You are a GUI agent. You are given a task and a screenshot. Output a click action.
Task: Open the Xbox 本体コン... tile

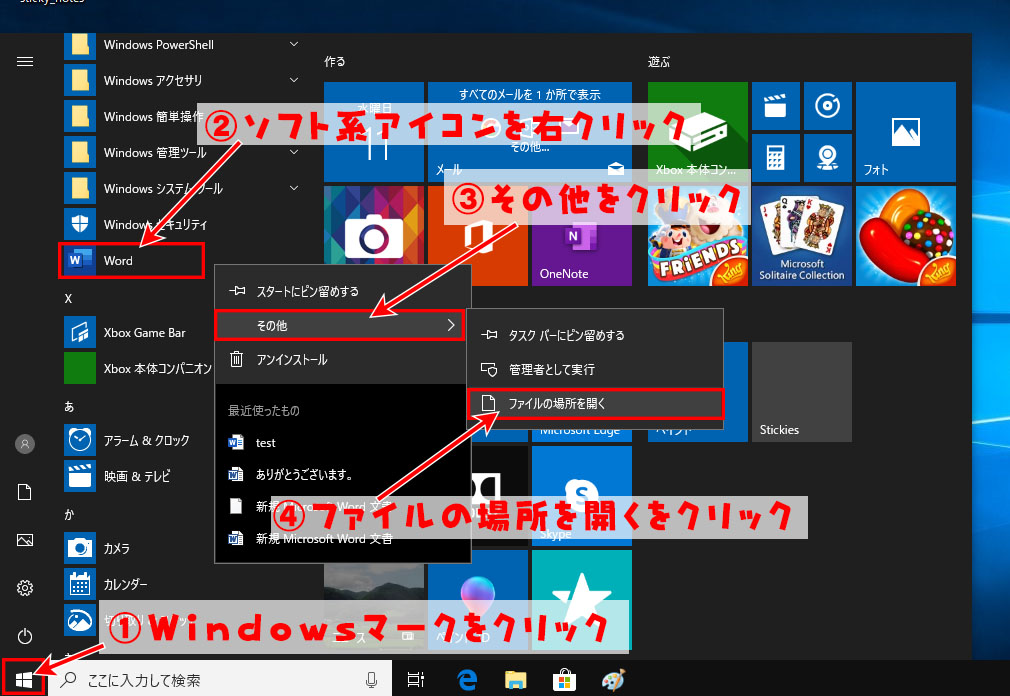tap(698, 131)
